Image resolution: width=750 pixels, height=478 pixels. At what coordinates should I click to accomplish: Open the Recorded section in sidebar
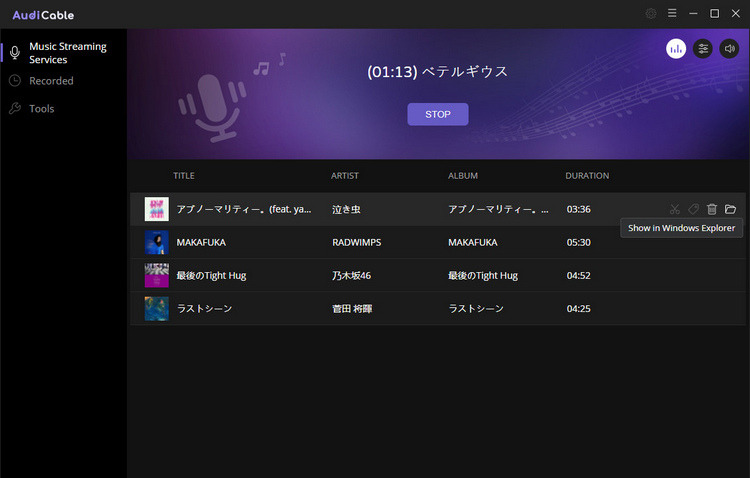click(51, 81)
